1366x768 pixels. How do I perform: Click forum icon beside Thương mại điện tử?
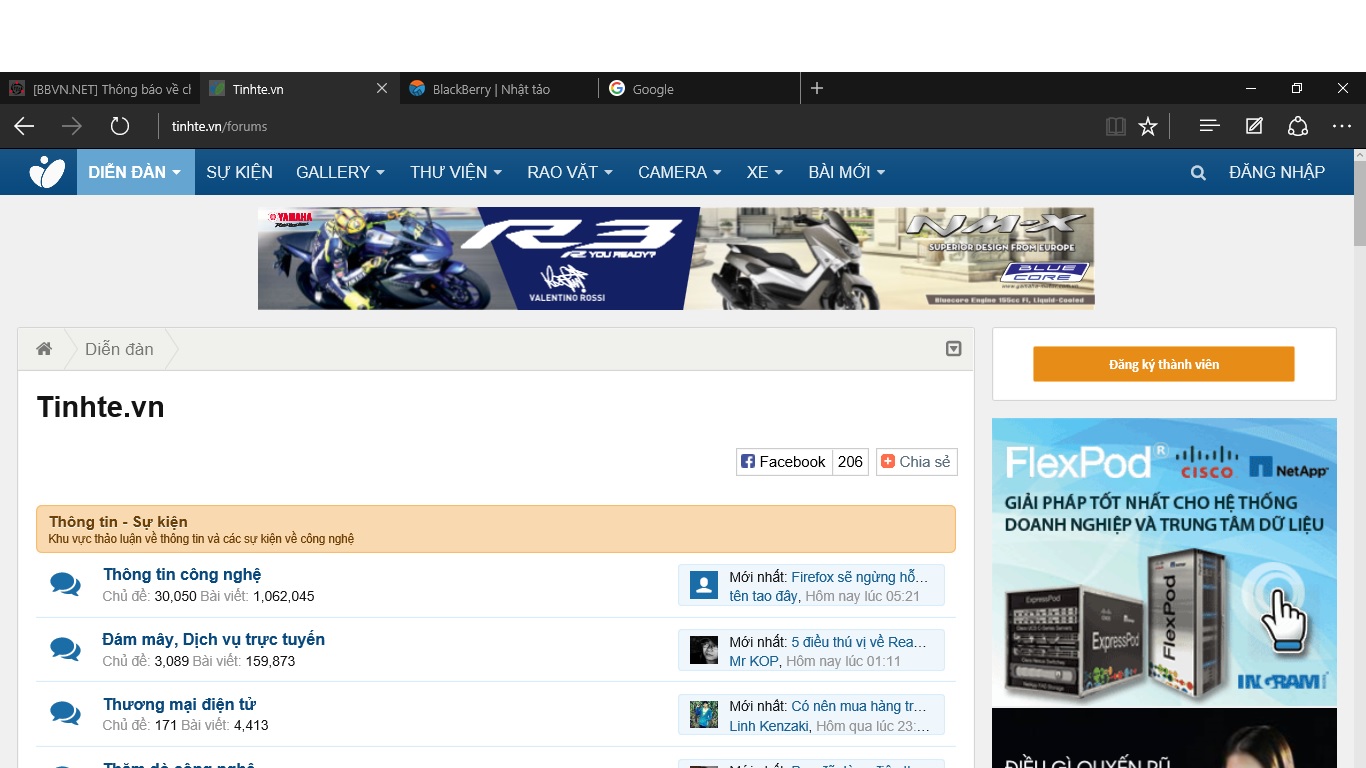[66, 714]
